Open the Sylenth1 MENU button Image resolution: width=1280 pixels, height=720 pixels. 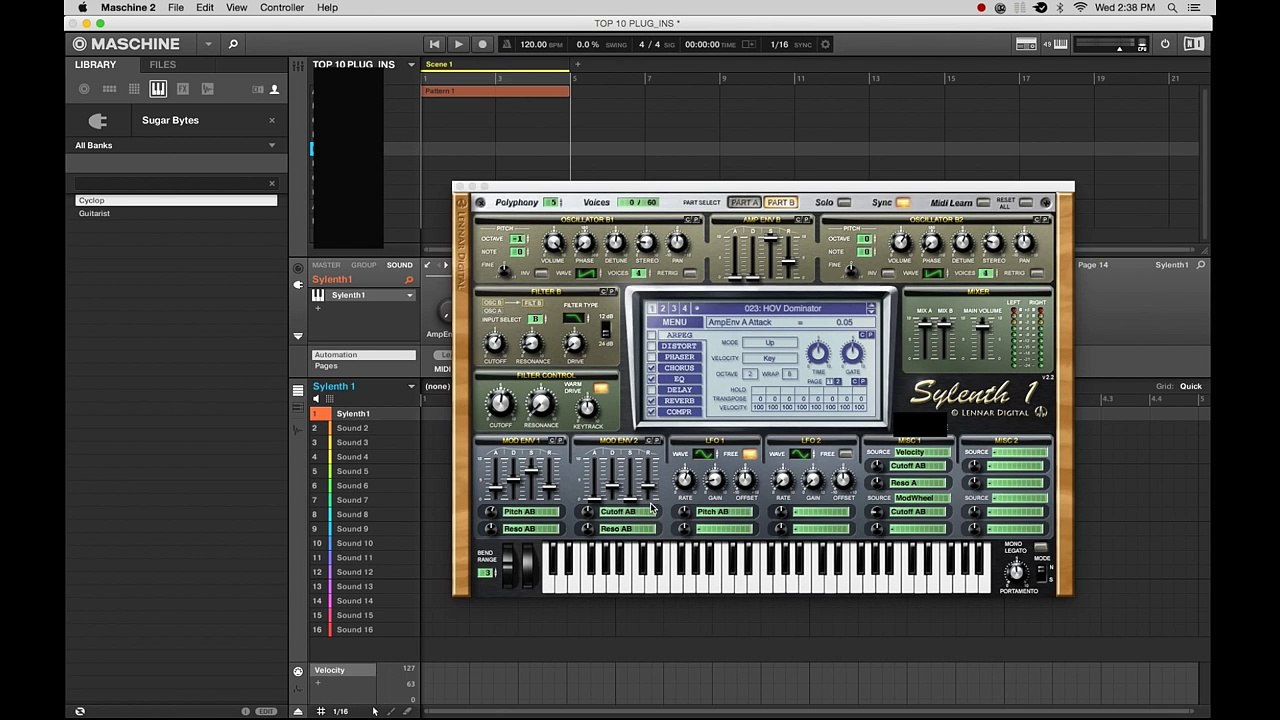coord(674,322)
